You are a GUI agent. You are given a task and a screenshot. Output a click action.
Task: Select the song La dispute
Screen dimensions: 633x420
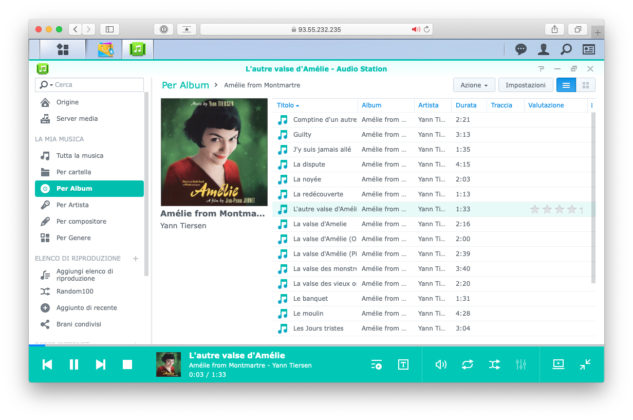[x=432, y=164]
